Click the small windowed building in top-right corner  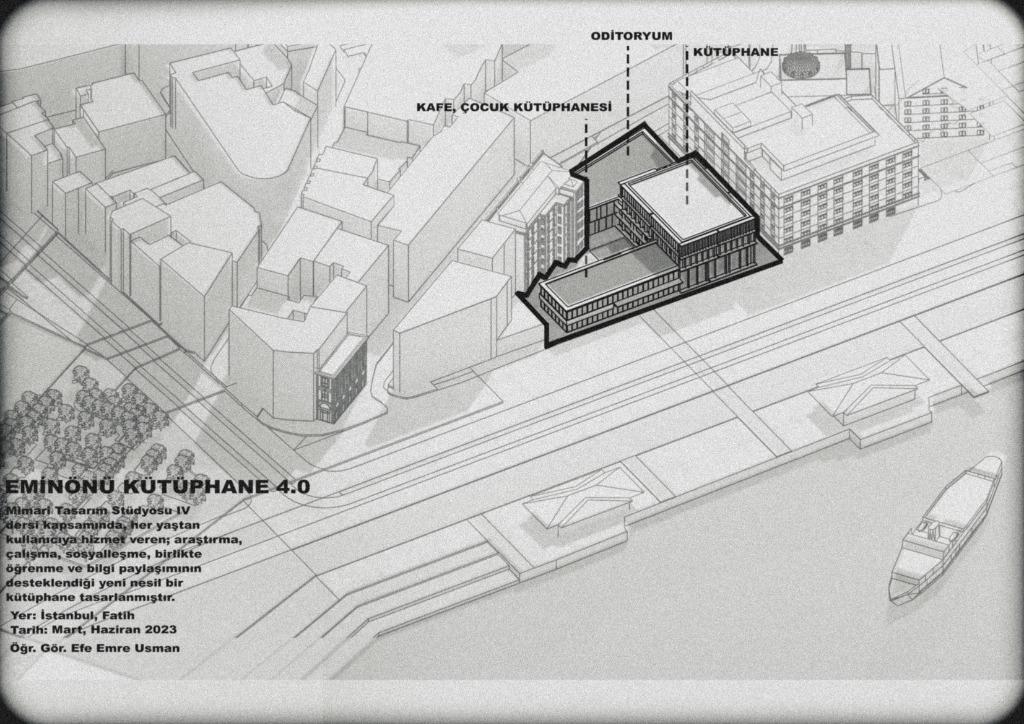938,110
